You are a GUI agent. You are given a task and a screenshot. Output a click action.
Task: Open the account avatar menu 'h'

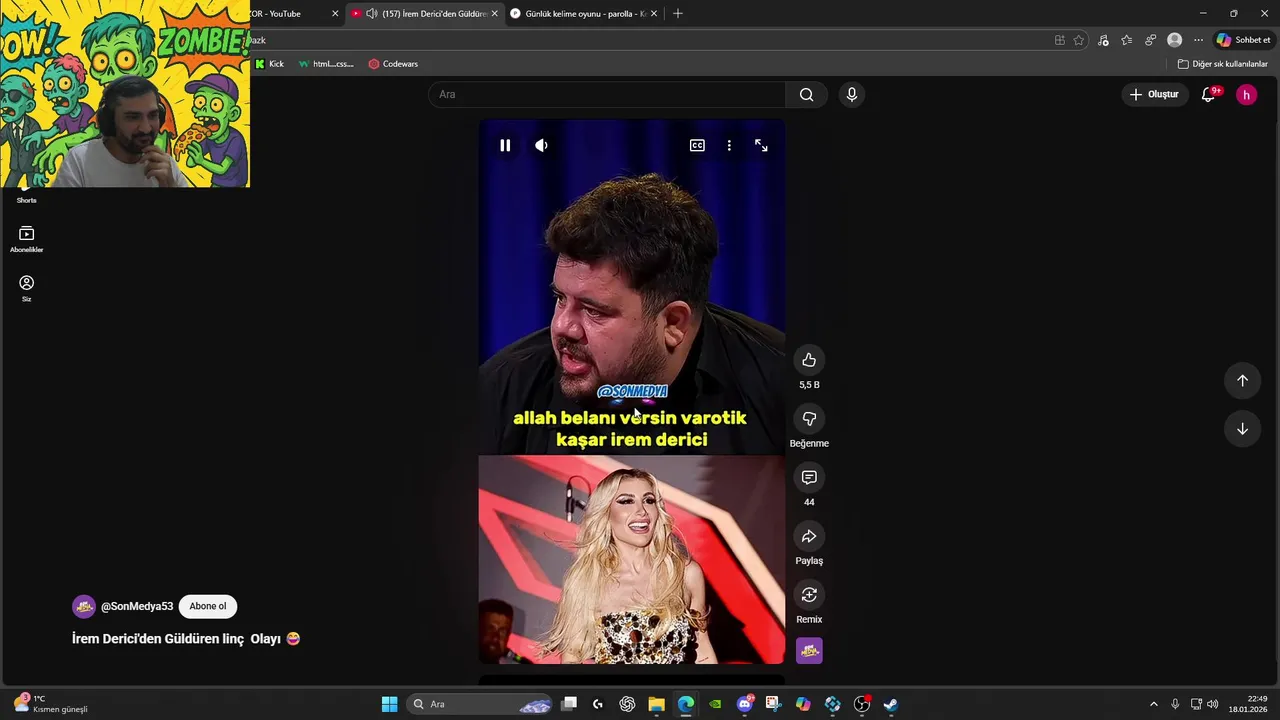click(1246, 95)
